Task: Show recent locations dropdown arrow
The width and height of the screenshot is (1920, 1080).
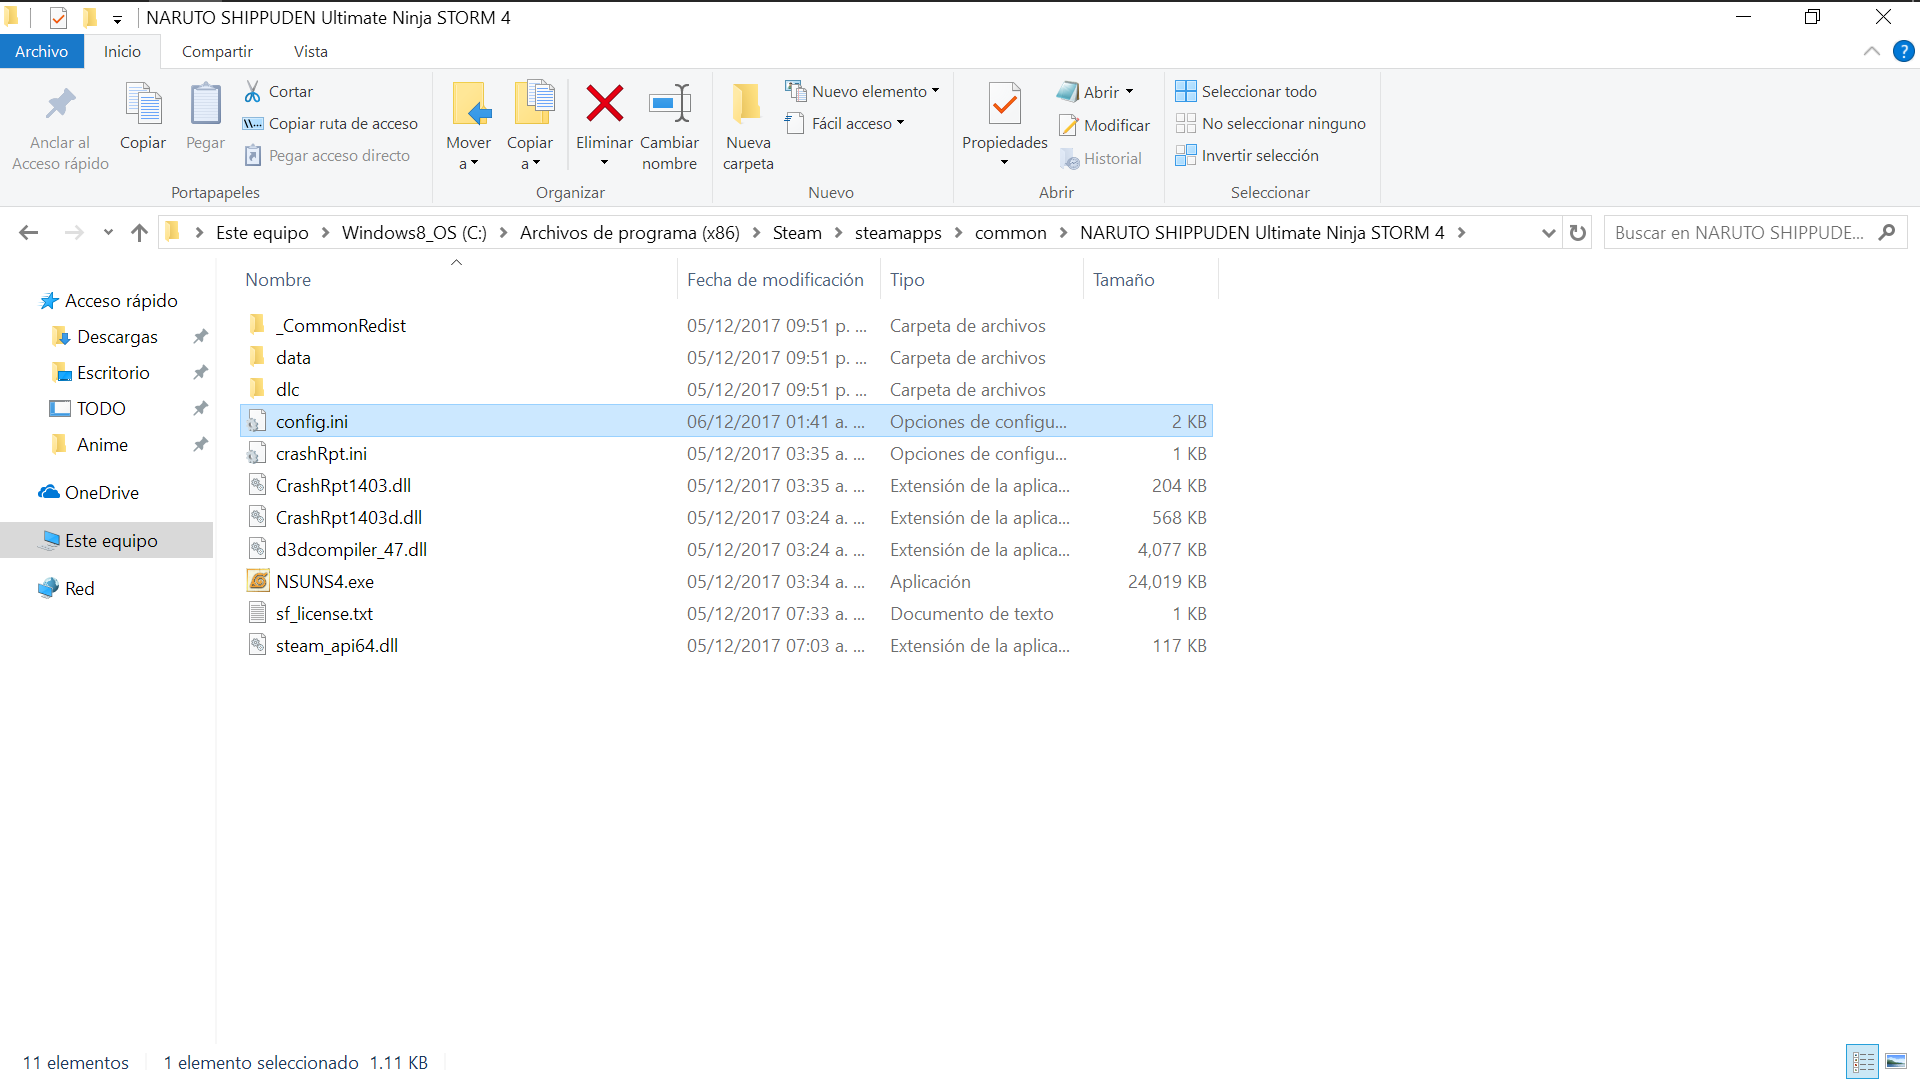Action: pyautogui.click(x=108, y=233)
